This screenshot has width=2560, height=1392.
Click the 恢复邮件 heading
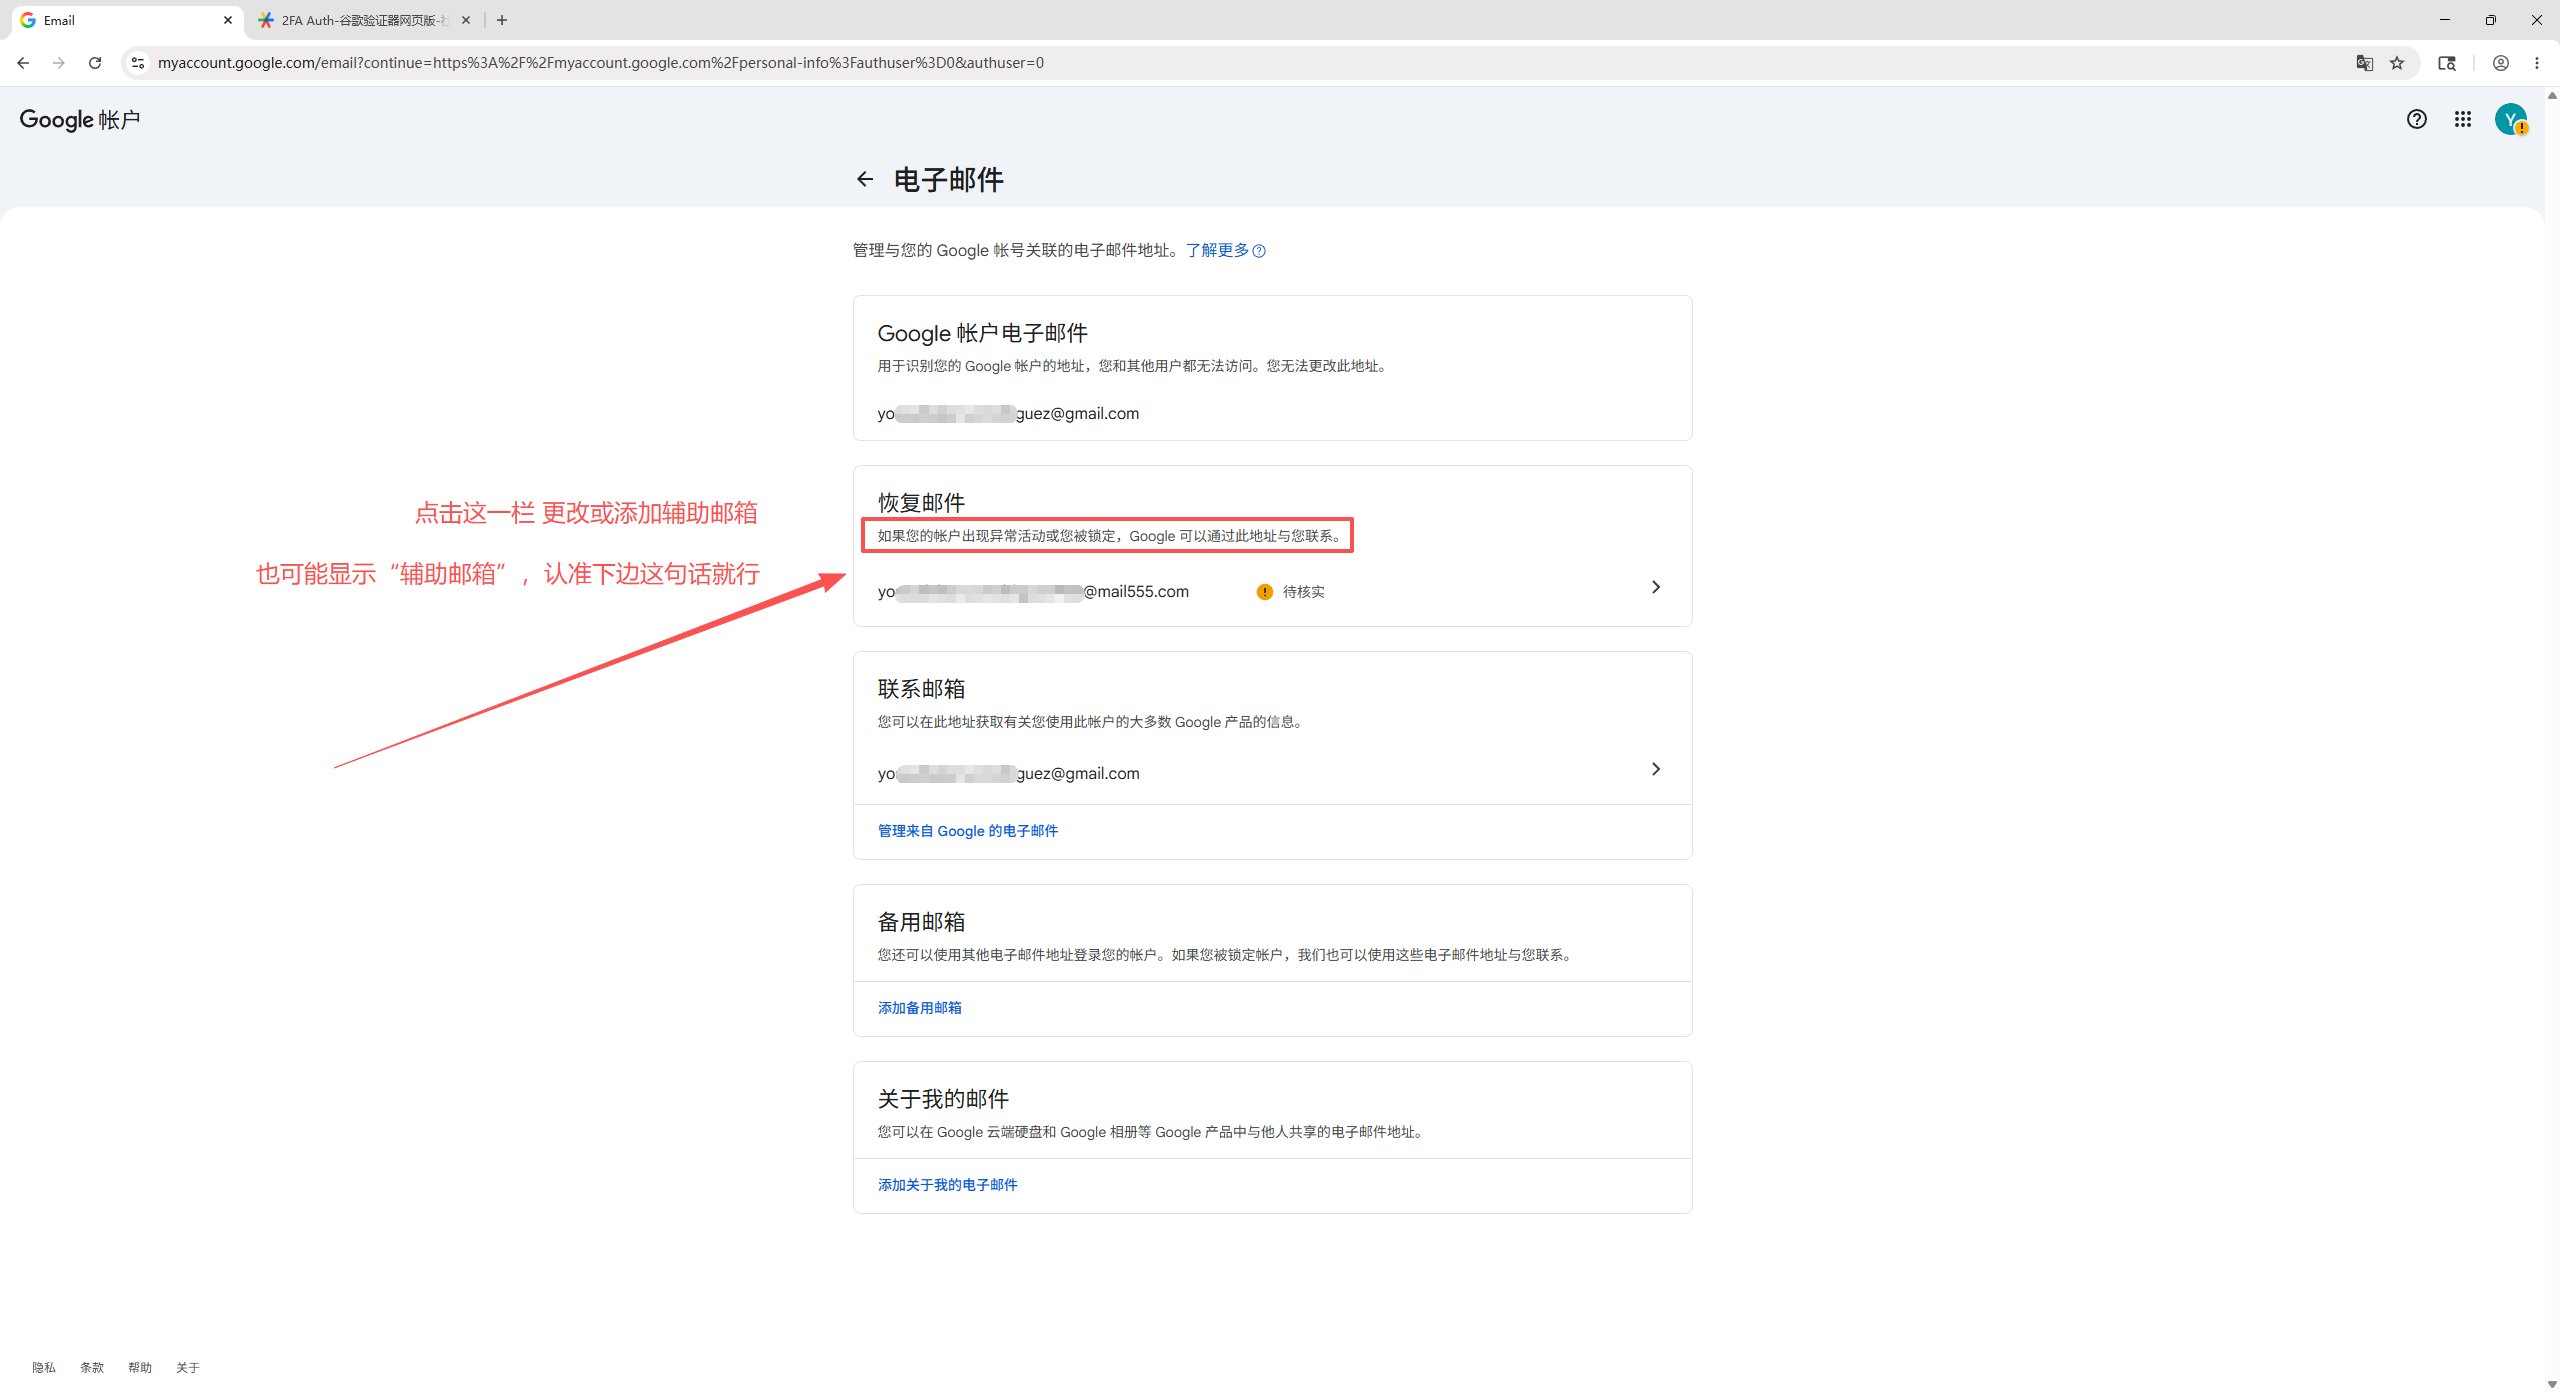pyautogui.click(x=921, y=503)
